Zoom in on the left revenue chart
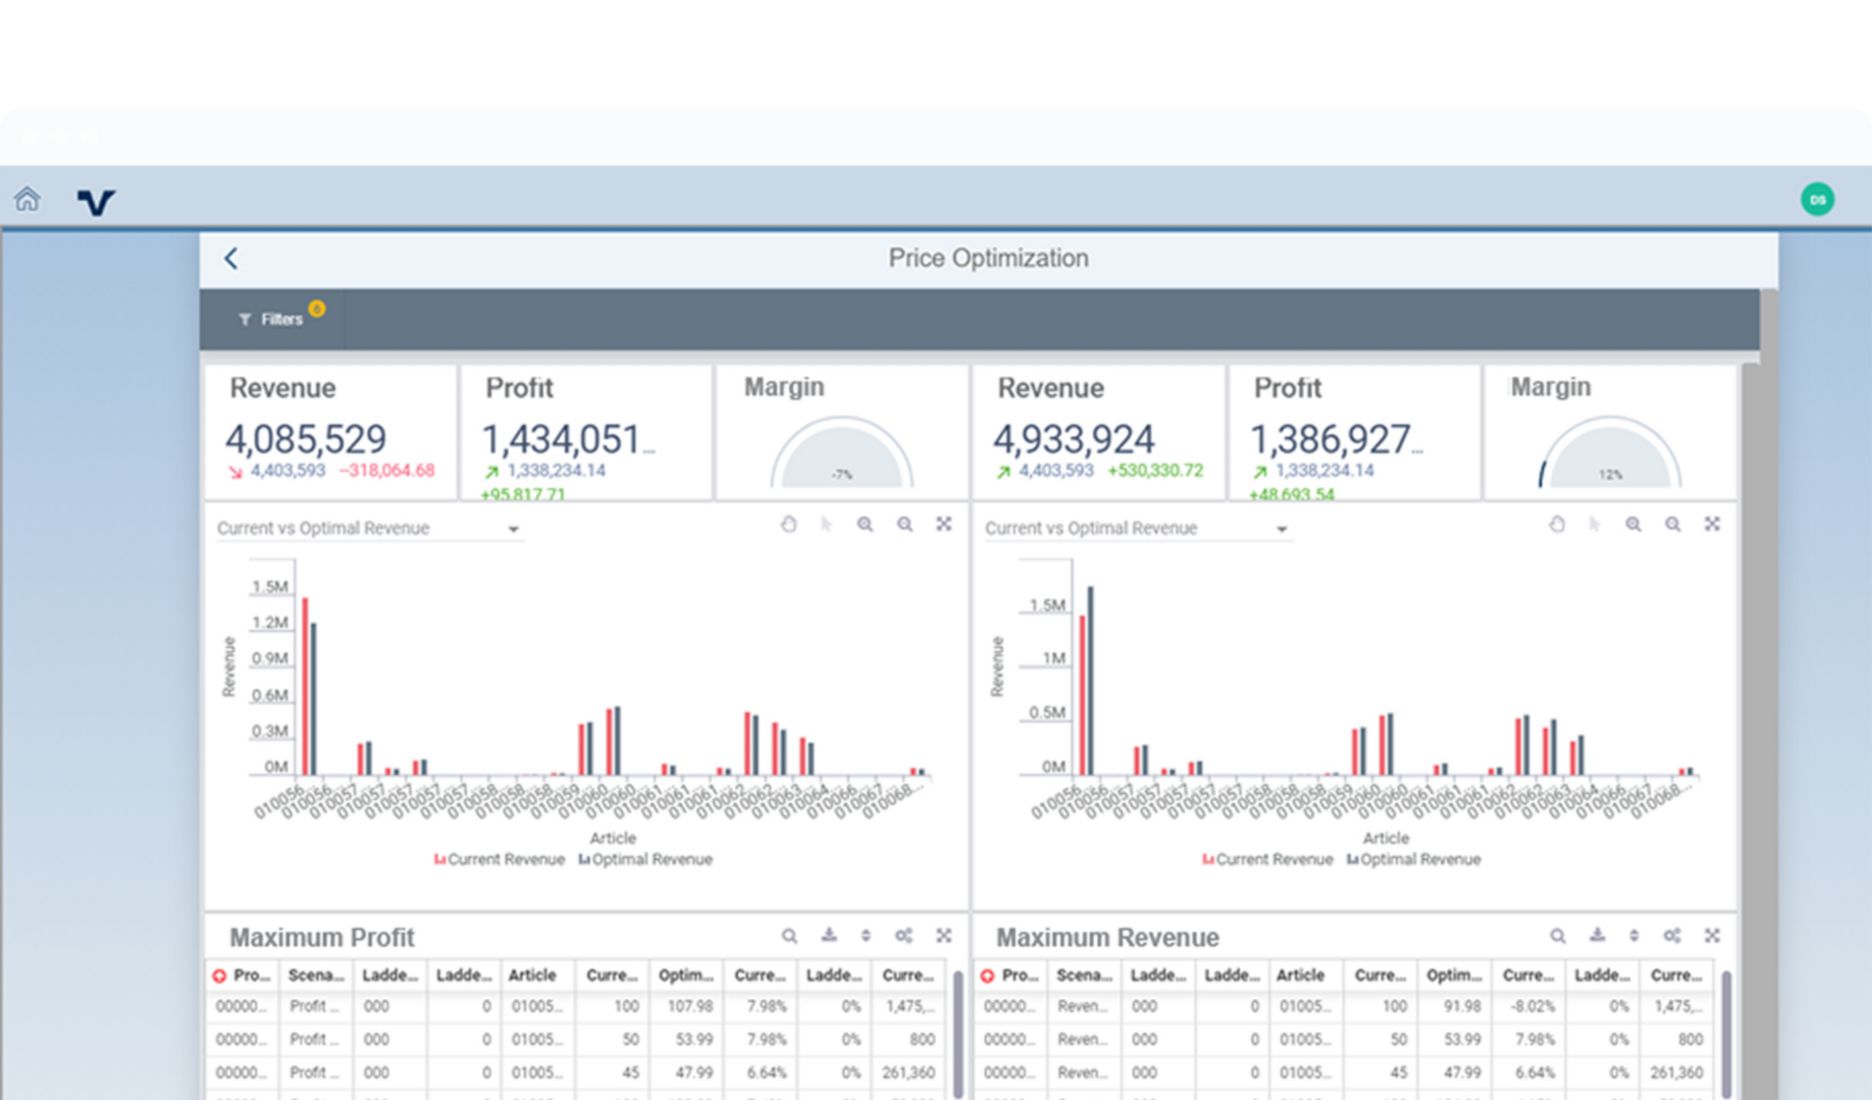This screenshot has height=1100, width=1872. pos(865,524)
